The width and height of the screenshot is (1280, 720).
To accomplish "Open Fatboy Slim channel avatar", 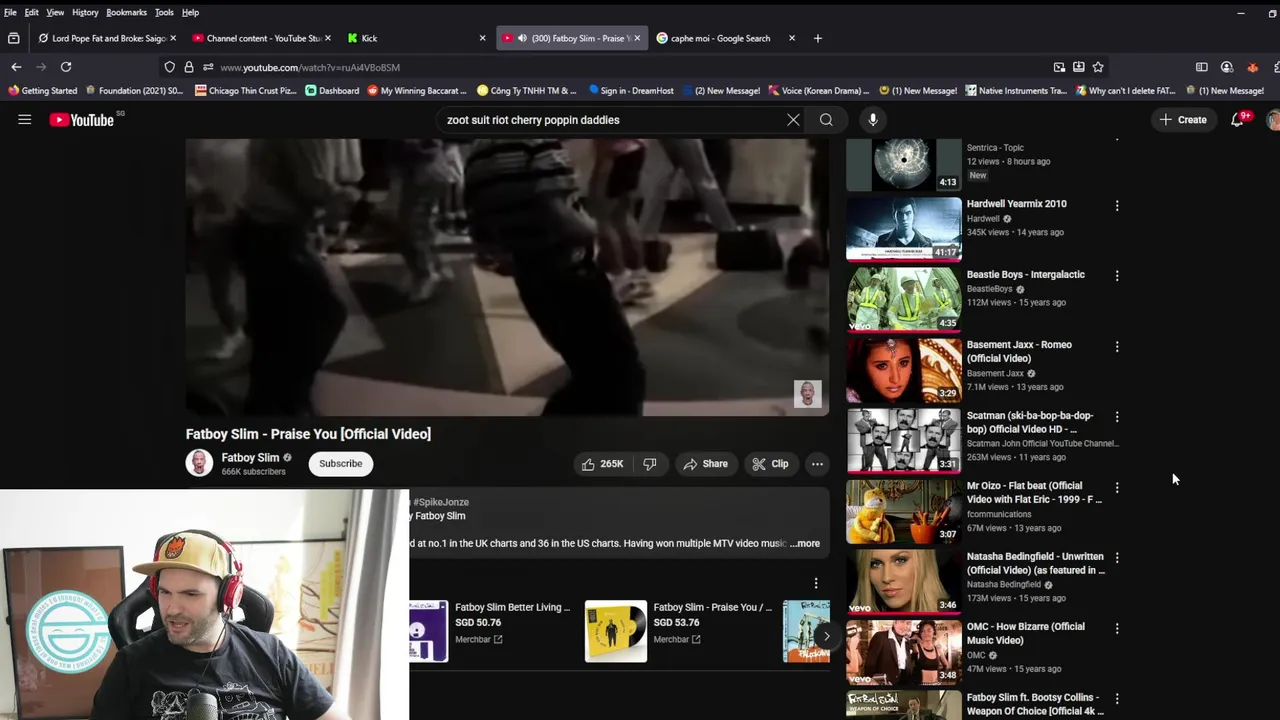I will point(199,464).
